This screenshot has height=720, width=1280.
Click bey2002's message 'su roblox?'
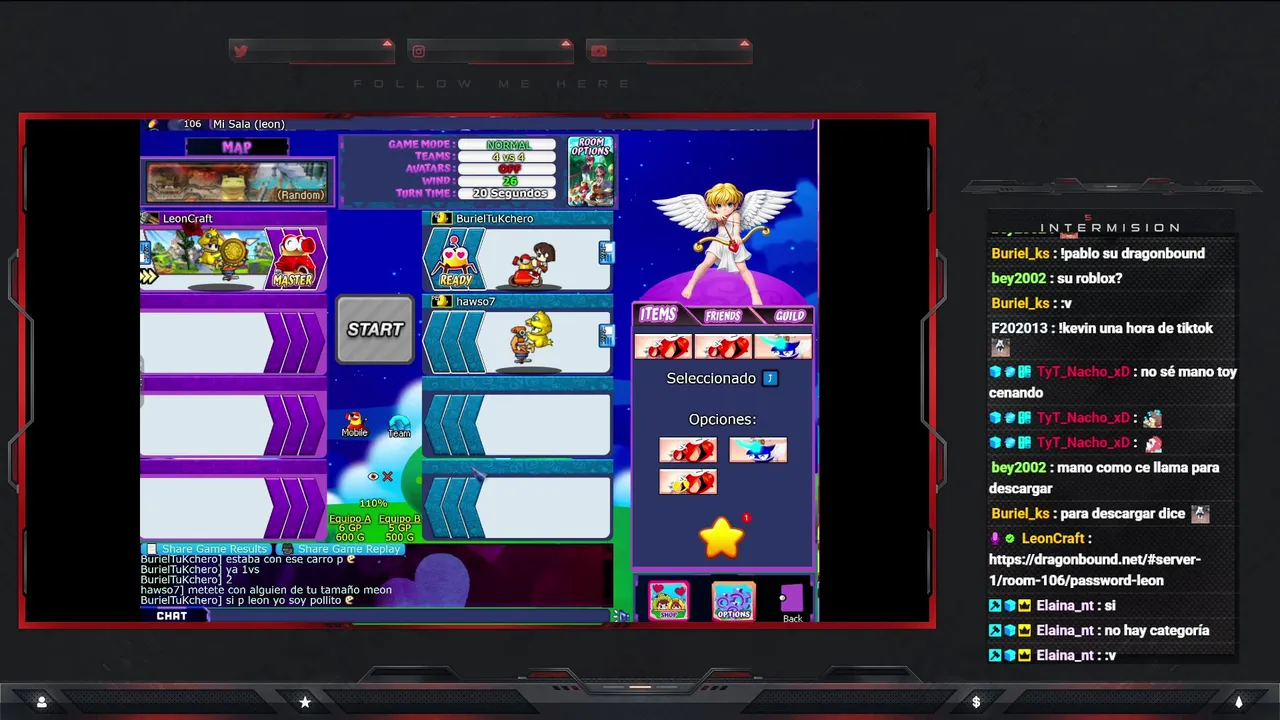pos(1092,278)
